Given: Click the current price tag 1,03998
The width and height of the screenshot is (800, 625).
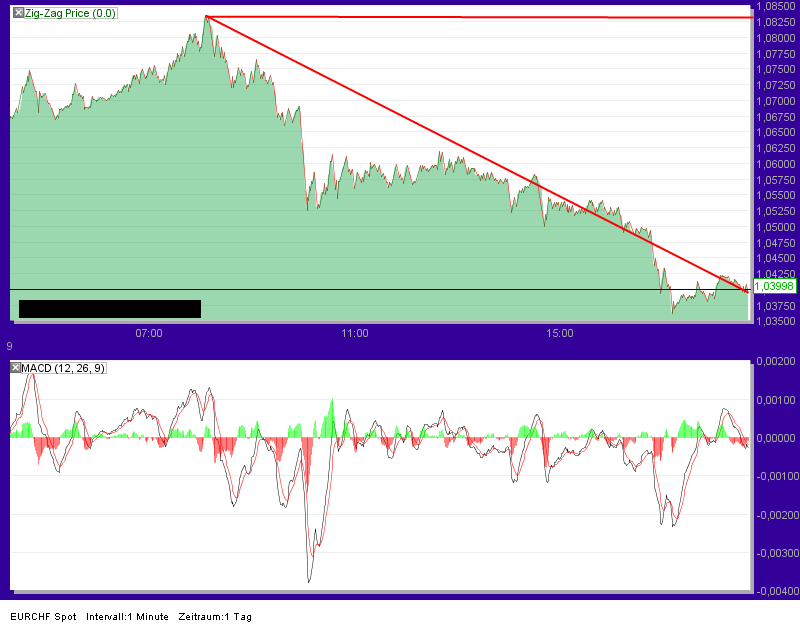Looking at the screenshot, I should pyautogui.click(x=774, y=286).
